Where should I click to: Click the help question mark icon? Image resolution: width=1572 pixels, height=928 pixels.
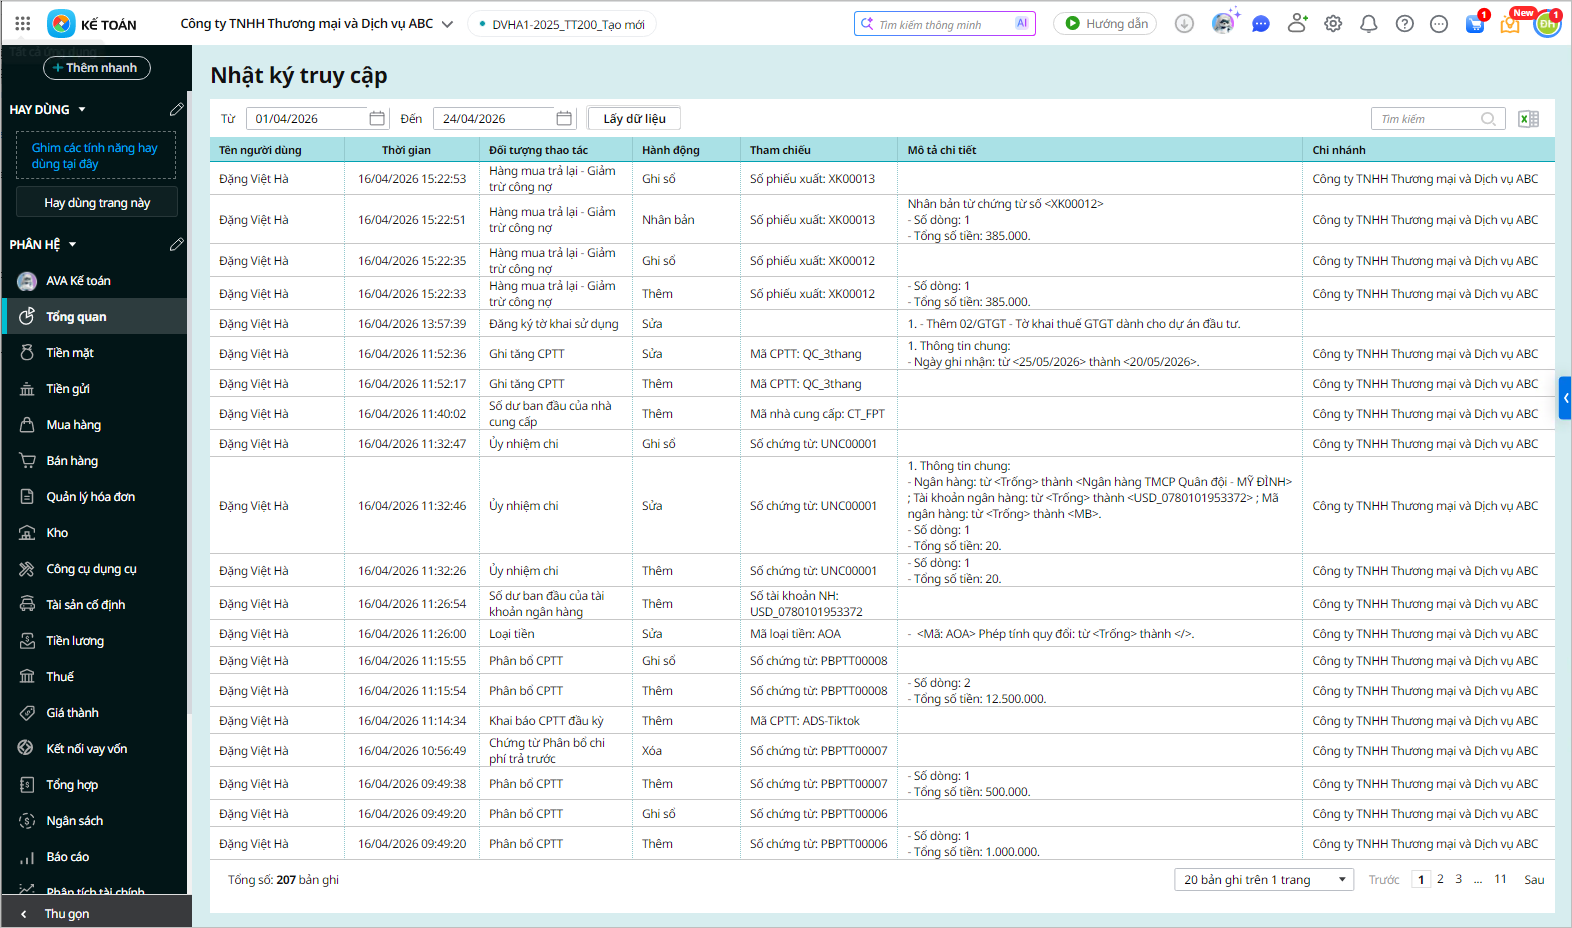click(1405, 24)
